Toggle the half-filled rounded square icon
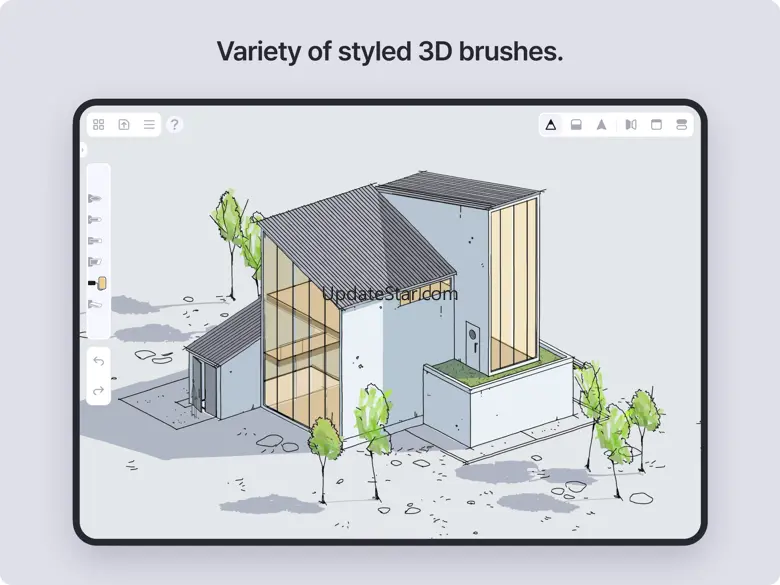Image resolution: width=780 pixels, height=585 pixels. click(x=576, y=124)
